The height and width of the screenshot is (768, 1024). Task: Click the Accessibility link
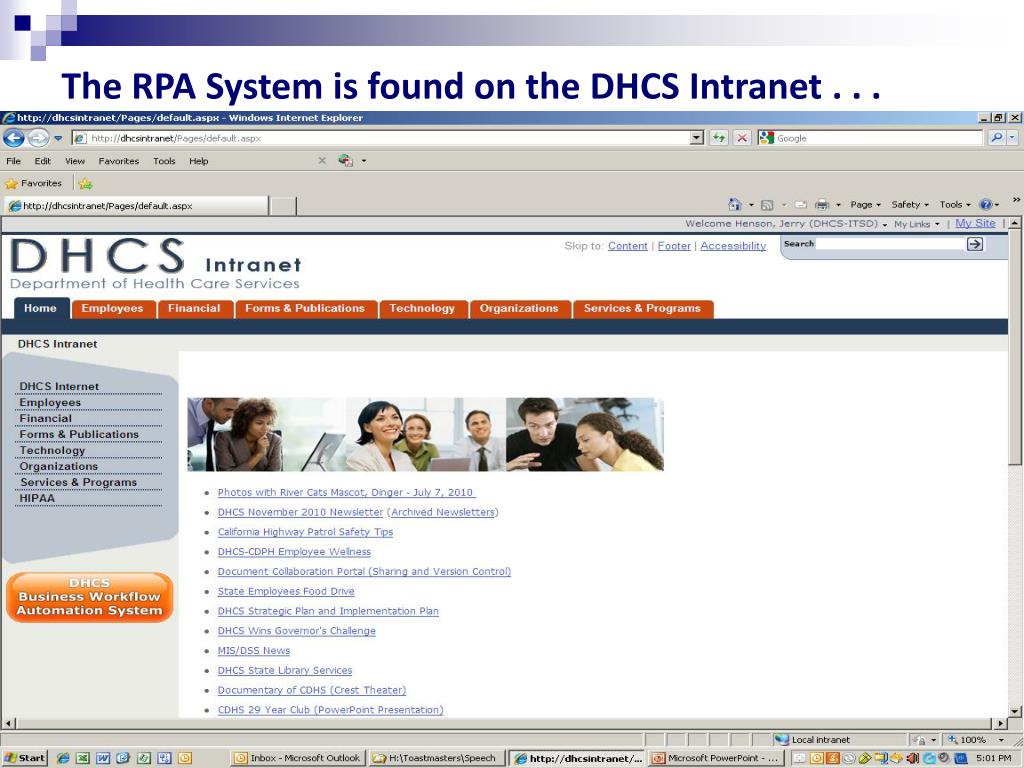coord(733,246)
